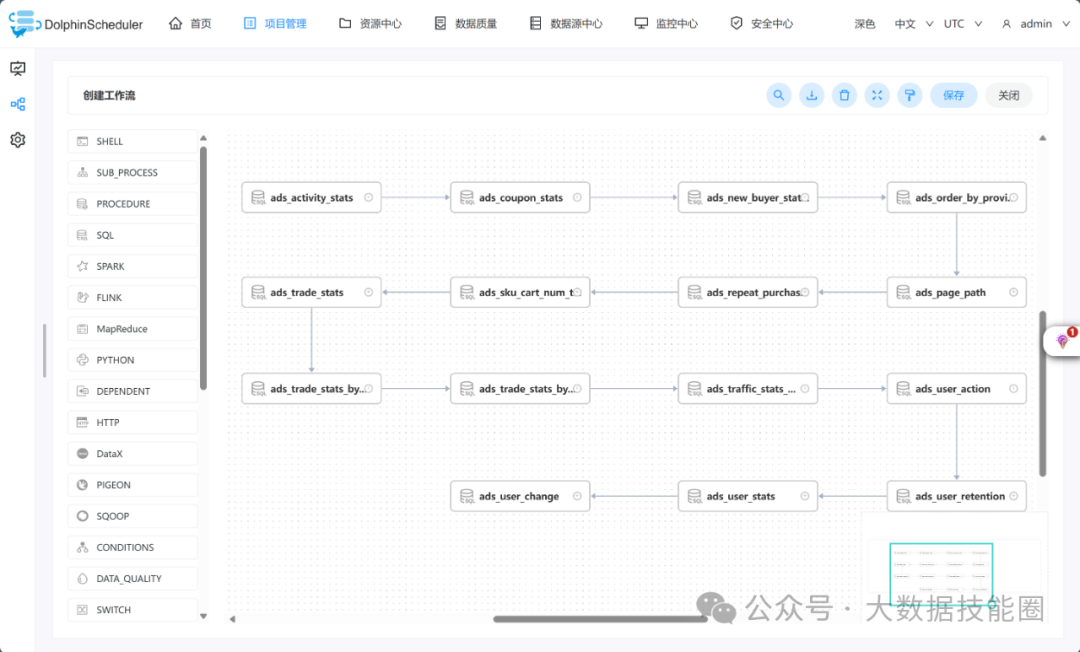This screenshot has width=1080, height=652.
Task: Select the ads_user_change task node
Action: [519, 496]
